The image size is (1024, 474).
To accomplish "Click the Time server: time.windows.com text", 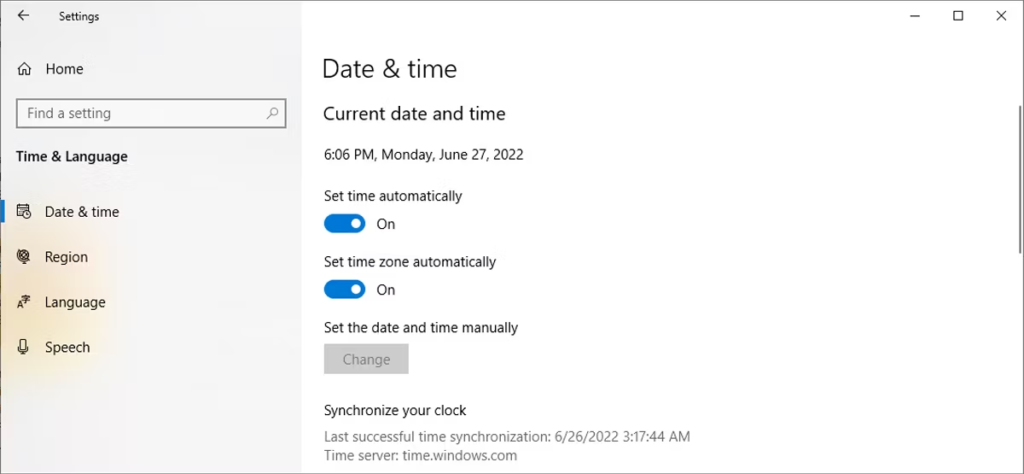I will [x=421, y=455].
